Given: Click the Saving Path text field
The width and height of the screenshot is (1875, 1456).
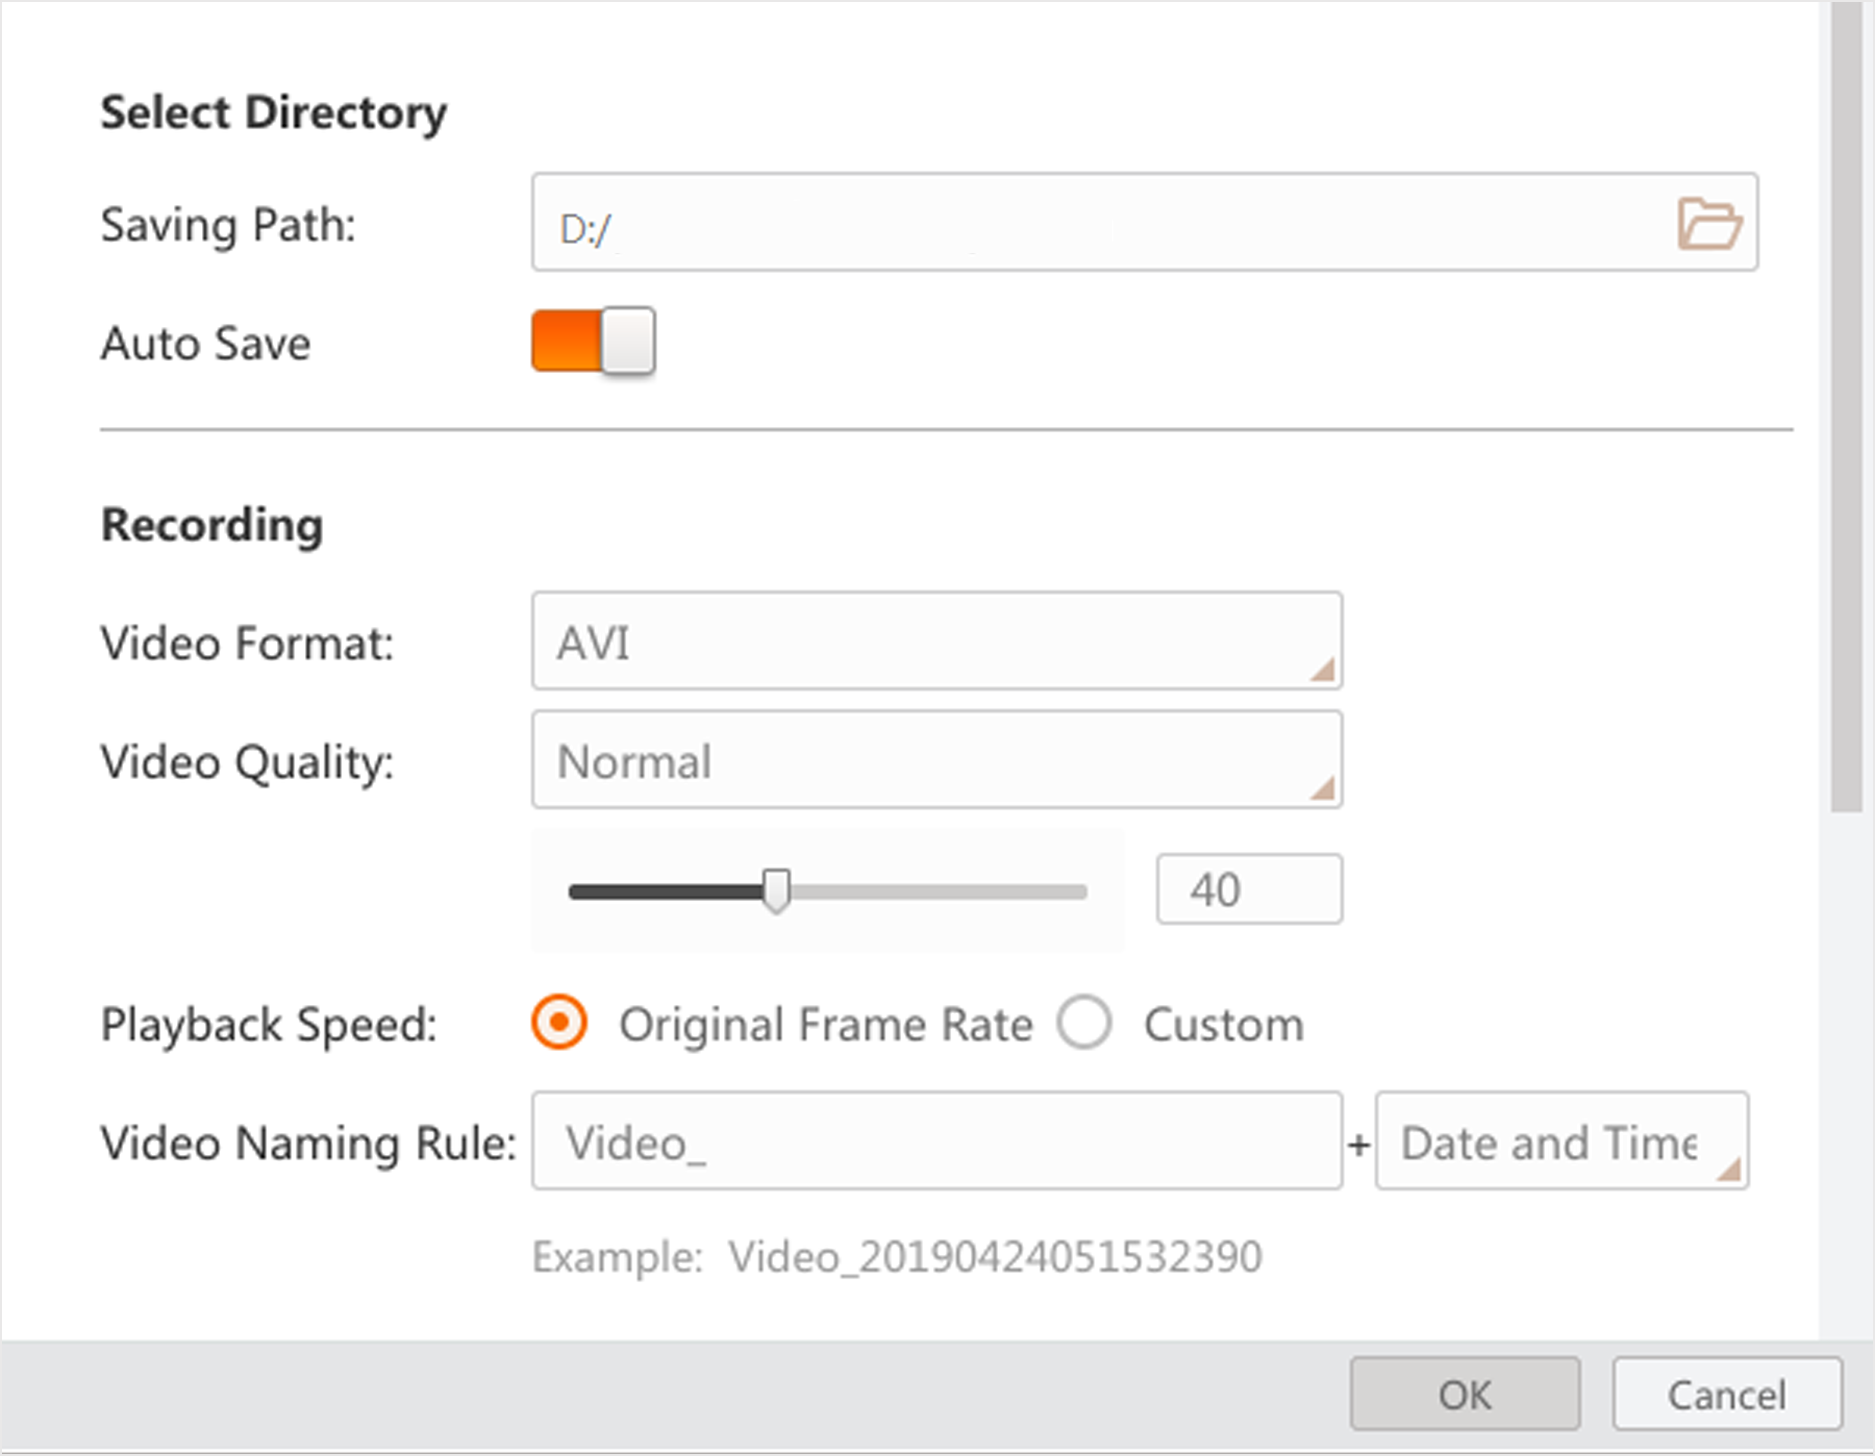Looking at the screenshot, I should coord(1100,223).
